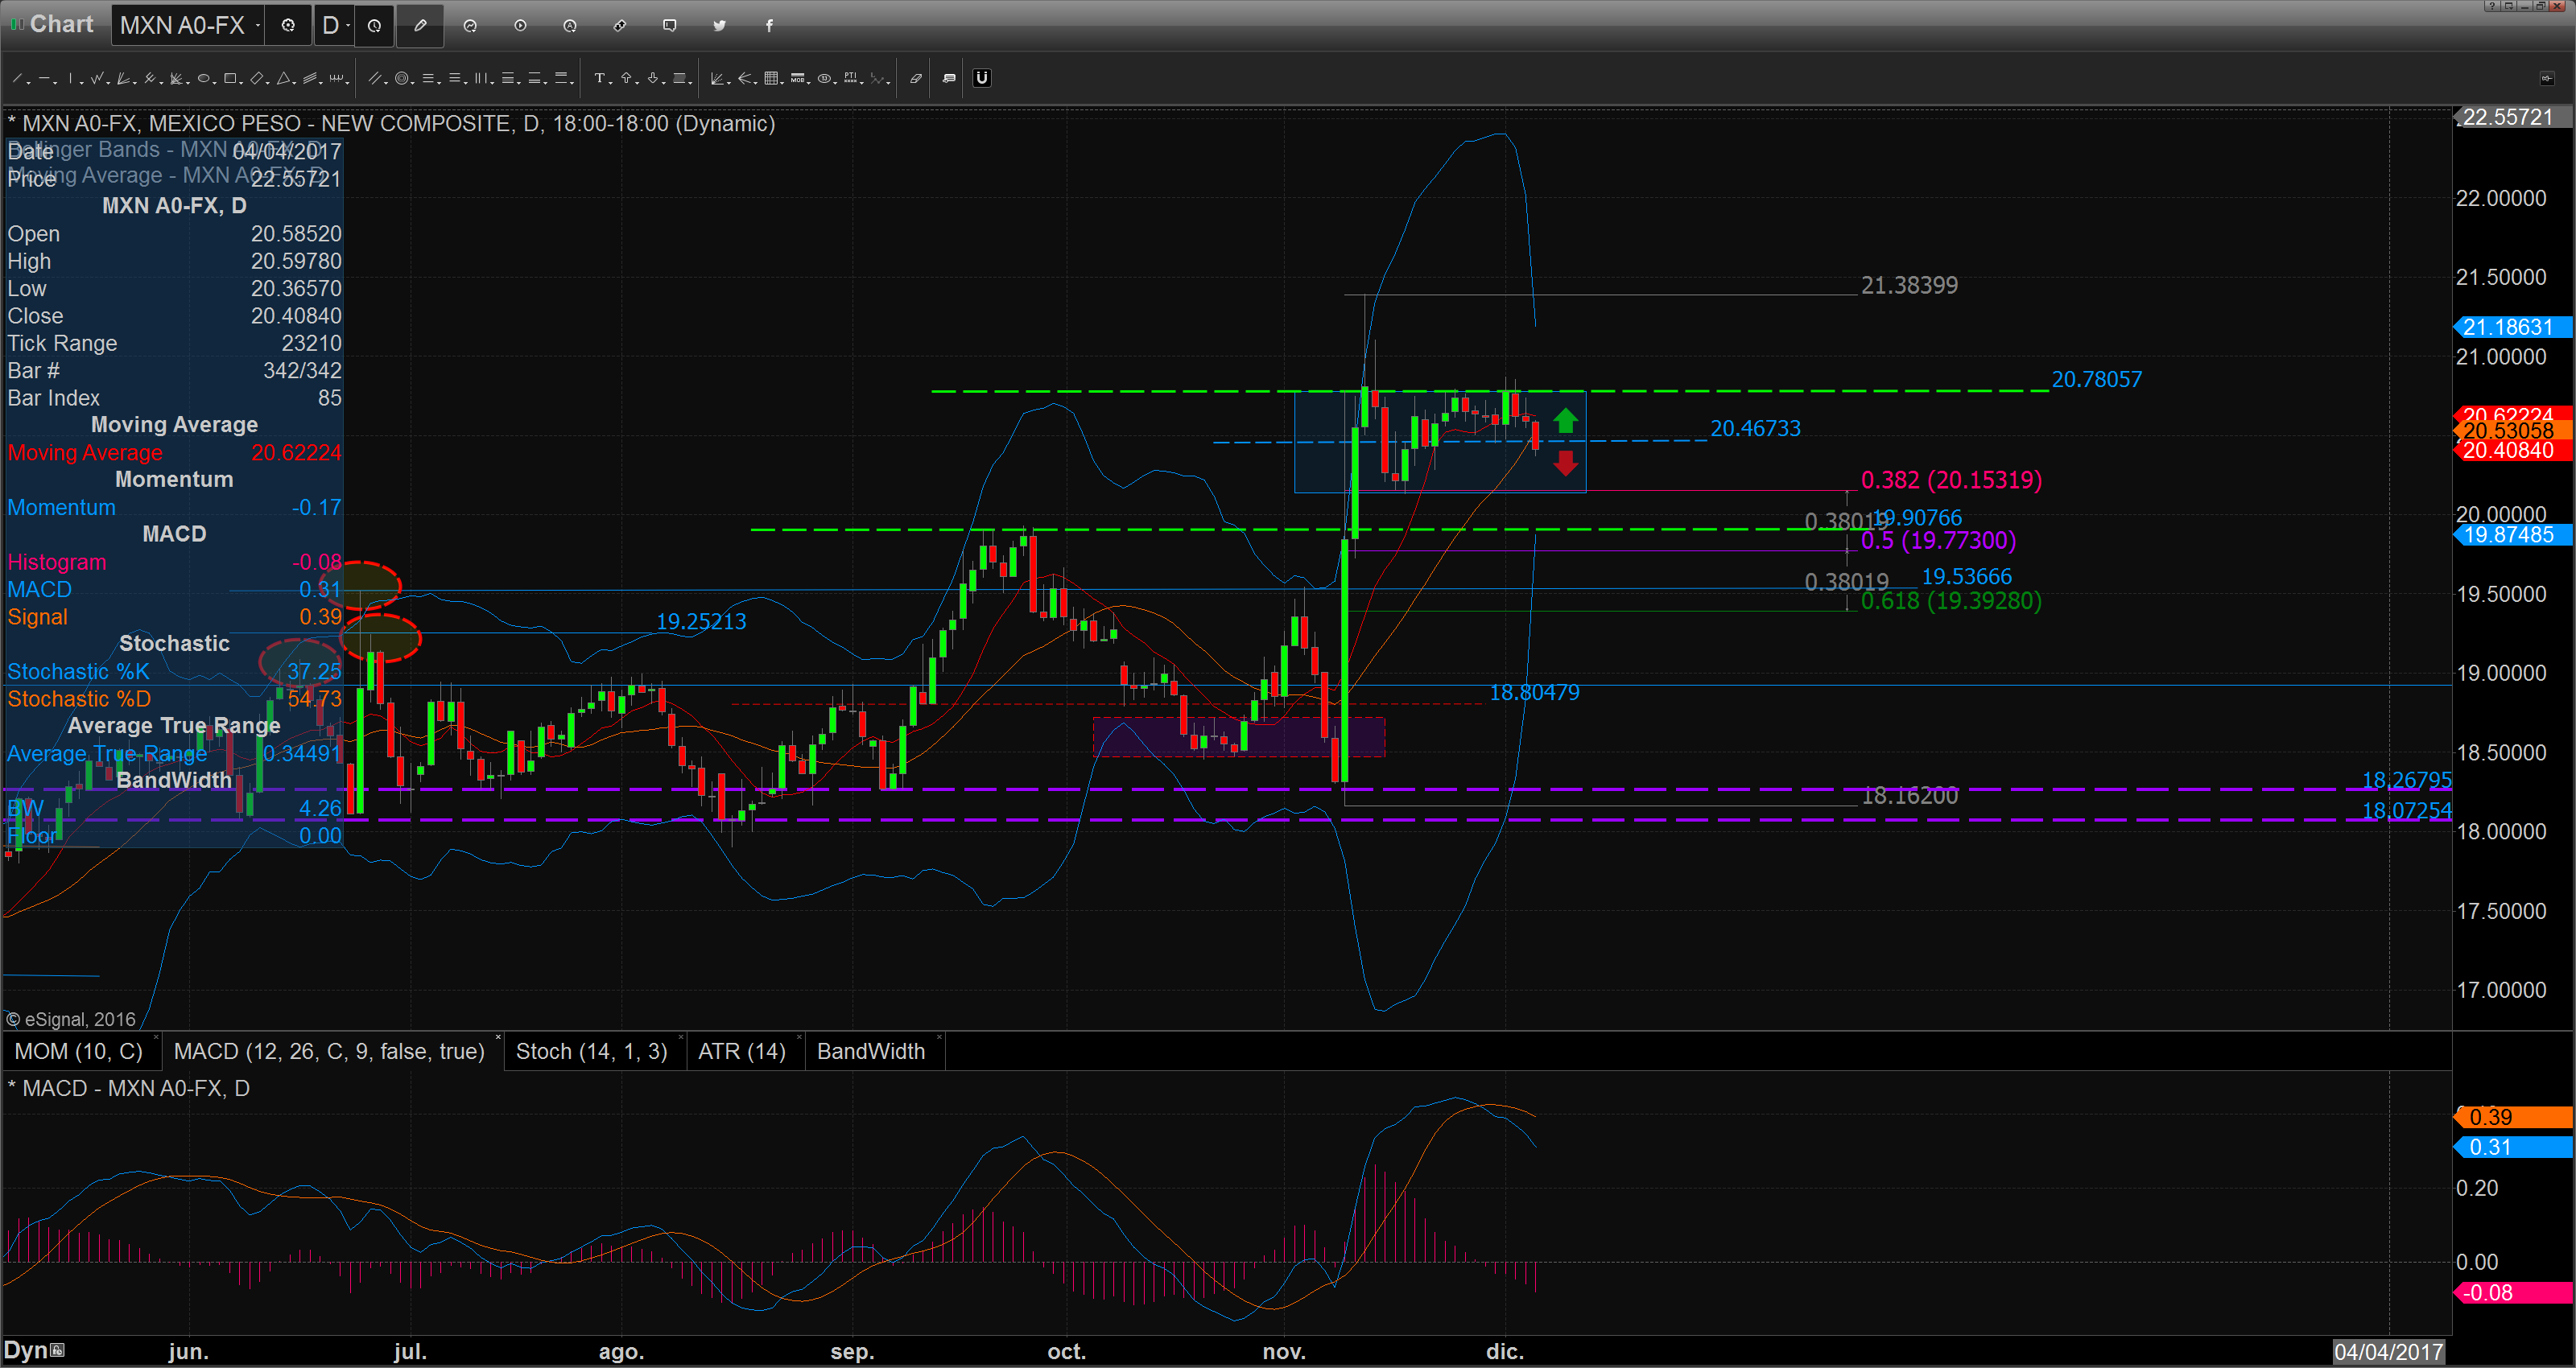Select the triangle shape tool
The height and width of the screenshot is (1368, 2576).
(x=283, y=78)
